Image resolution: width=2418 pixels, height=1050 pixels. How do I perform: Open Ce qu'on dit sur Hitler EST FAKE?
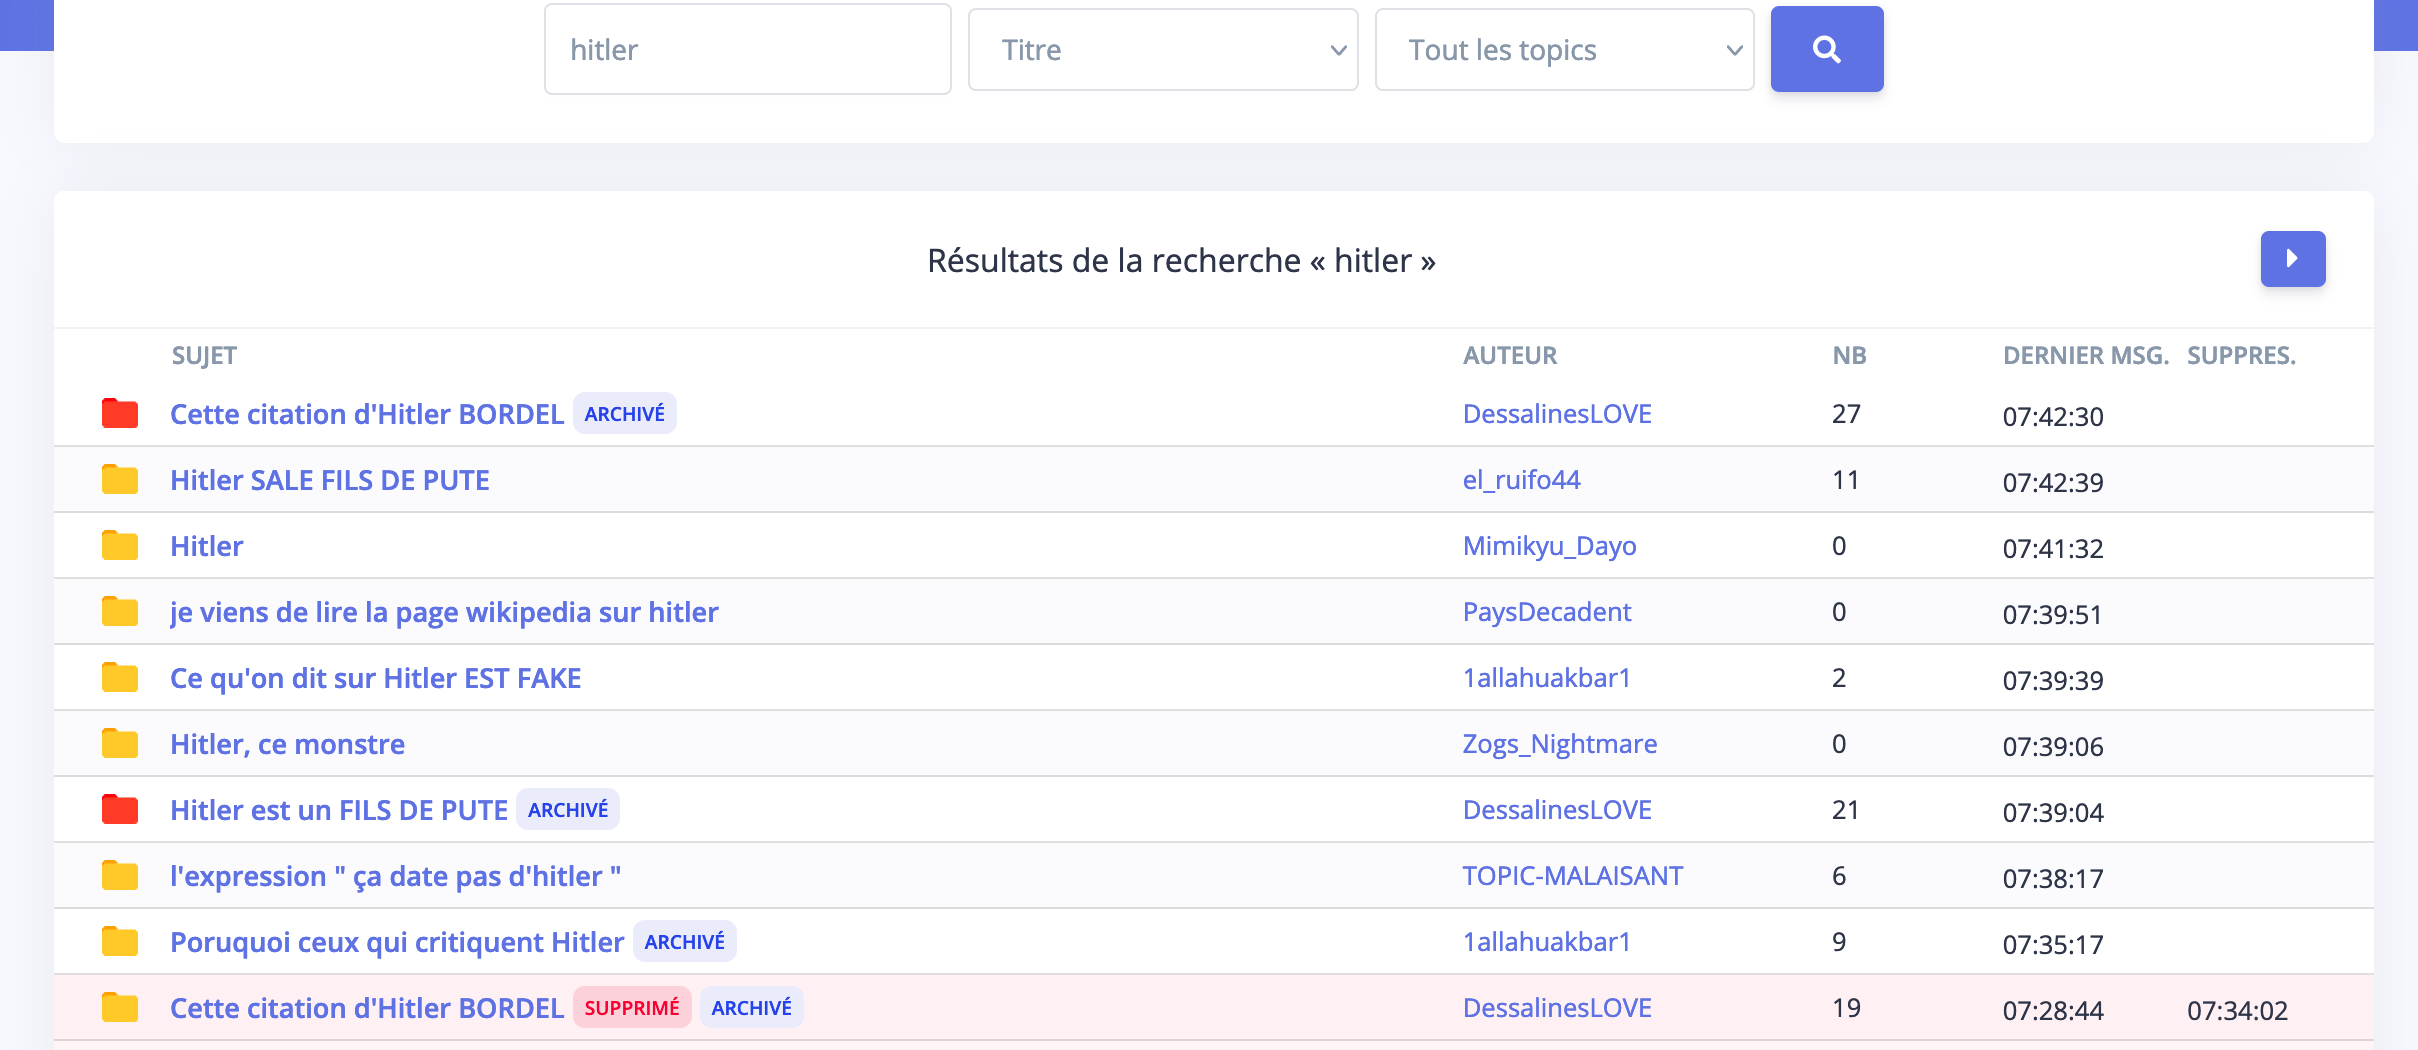click(x=375, y=678)
